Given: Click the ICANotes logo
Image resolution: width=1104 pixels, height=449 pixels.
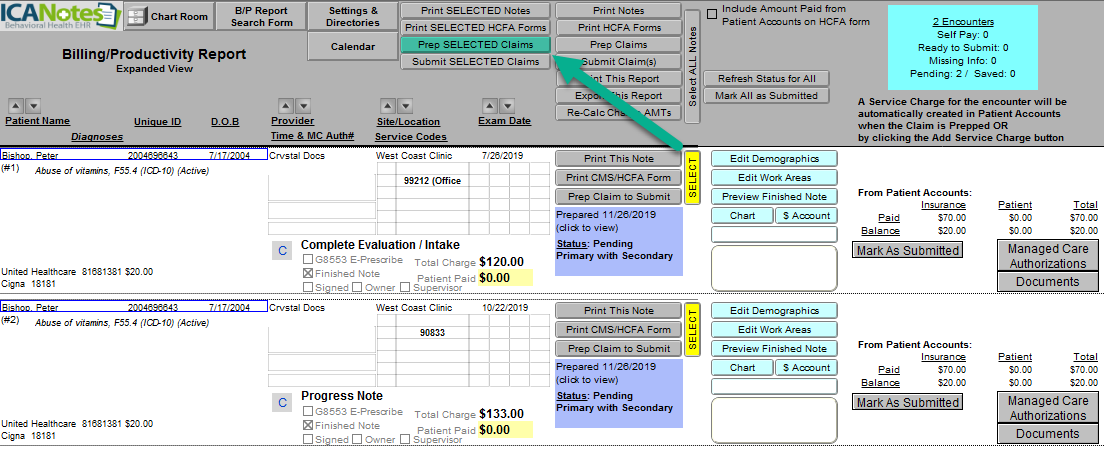Looking at the screenshot, I should 60,17.
